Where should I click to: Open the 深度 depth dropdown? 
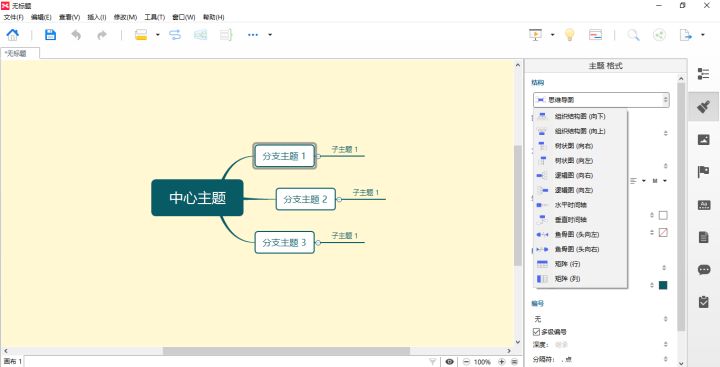point(611,344)
